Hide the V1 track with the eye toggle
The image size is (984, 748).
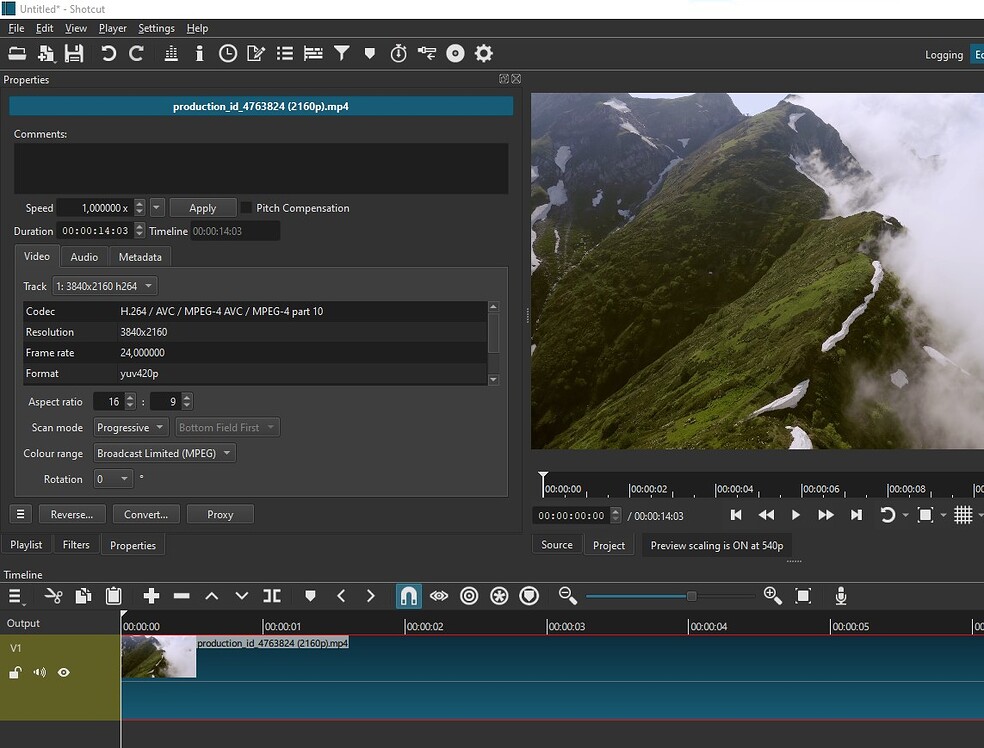coord(64,672)
